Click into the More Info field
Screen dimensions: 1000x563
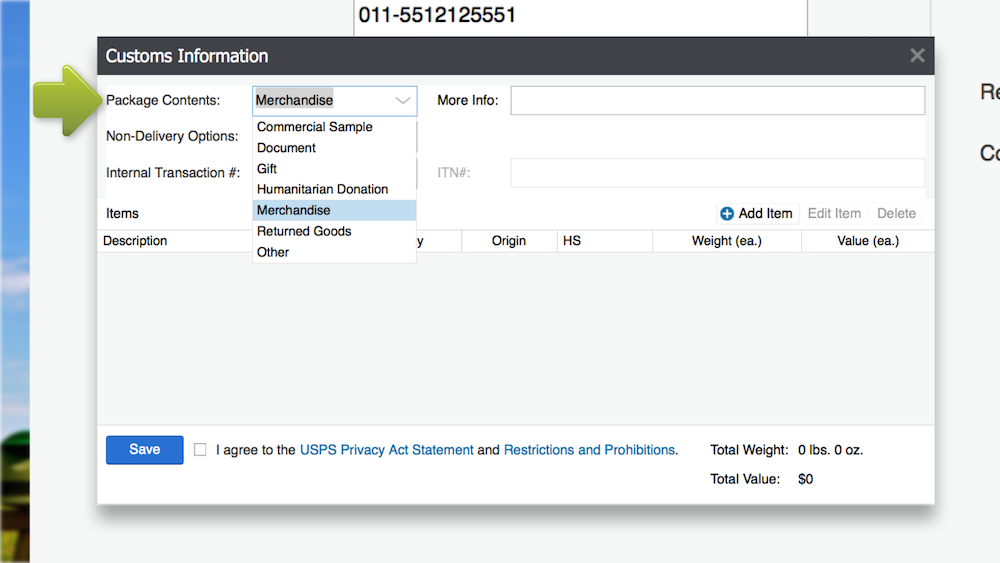coord(717,101)
